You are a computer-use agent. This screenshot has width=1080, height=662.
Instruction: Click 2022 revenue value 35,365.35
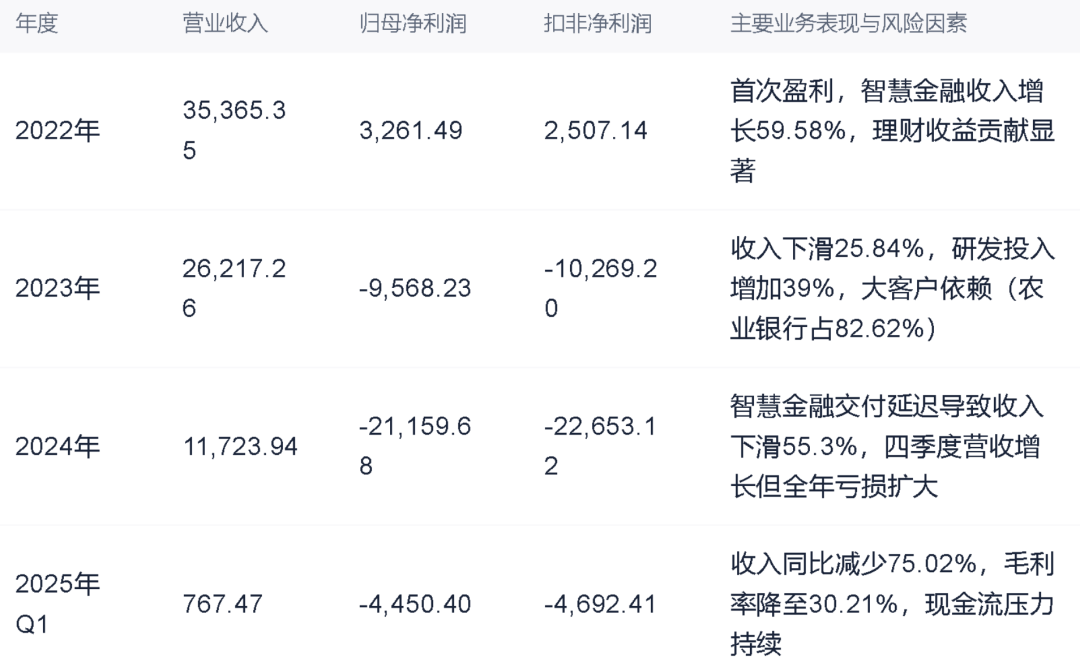pyautogui.click(x=234, y=131)
